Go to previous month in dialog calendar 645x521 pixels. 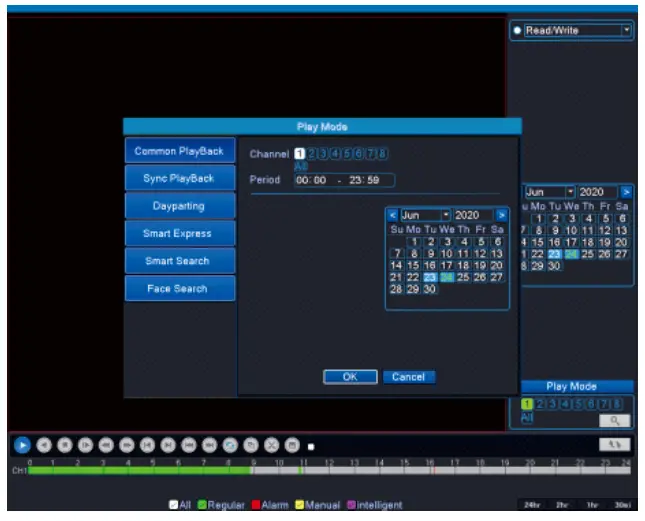(x=392, y=215)
